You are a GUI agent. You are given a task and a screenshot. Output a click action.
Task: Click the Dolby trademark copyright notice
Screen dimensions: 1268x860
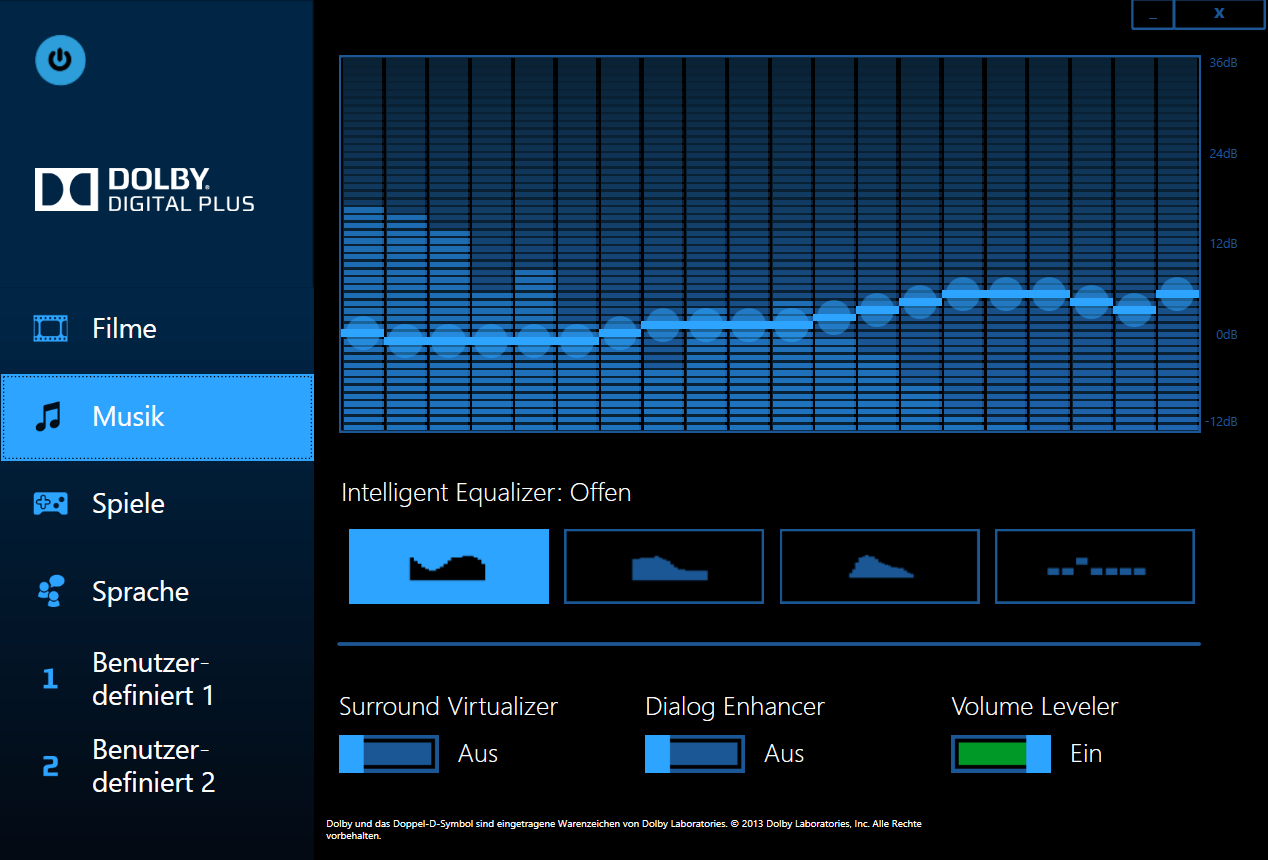pyautogui.click(x=624, y=830)
